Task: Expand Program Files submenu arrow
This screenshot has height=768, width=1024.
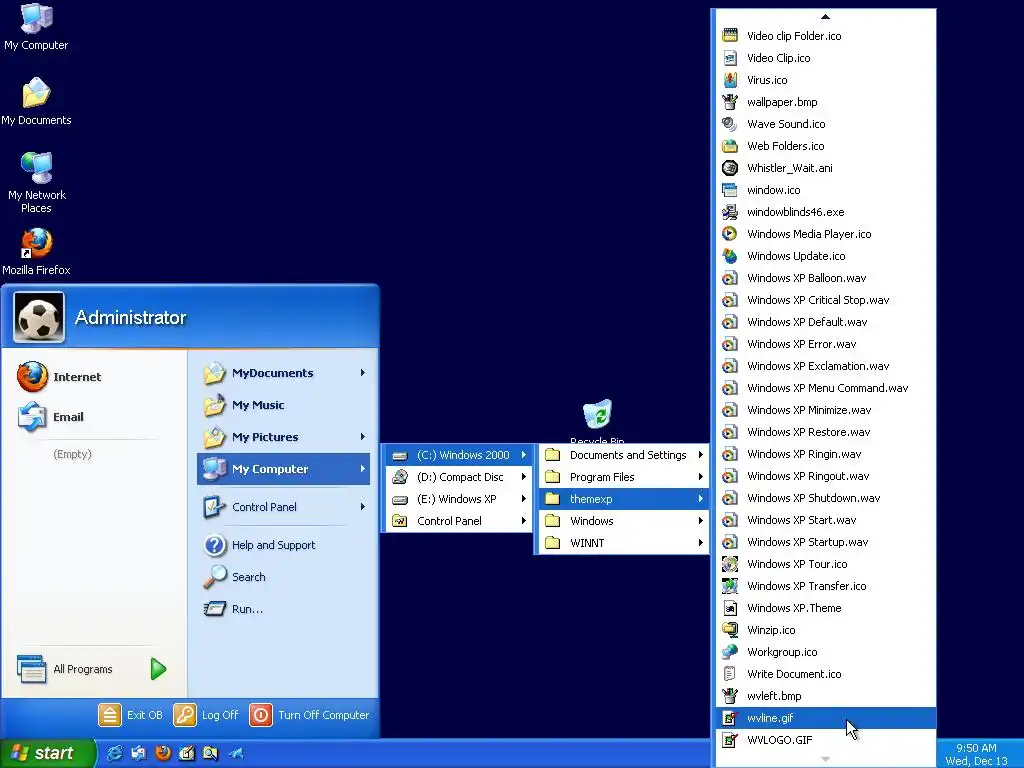Action: [x=700, y=477]
